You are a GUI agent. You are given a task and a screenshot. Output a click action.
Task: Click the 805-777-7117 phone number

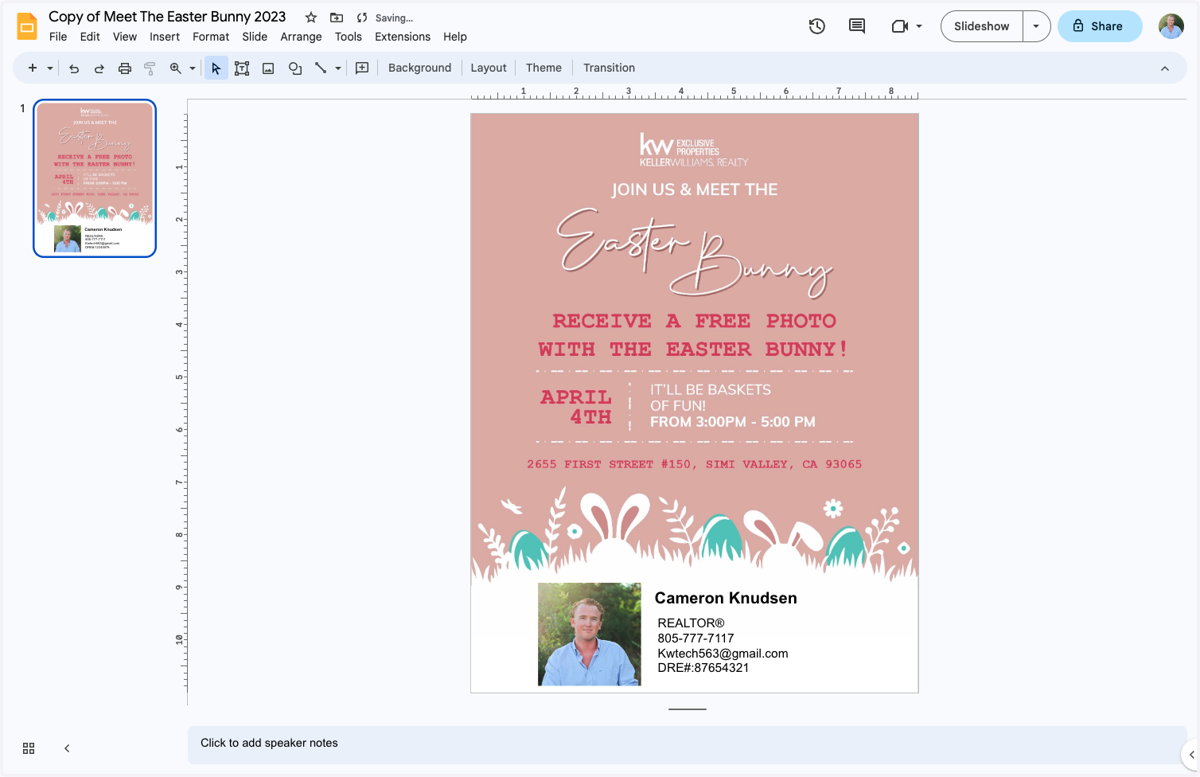696,638
